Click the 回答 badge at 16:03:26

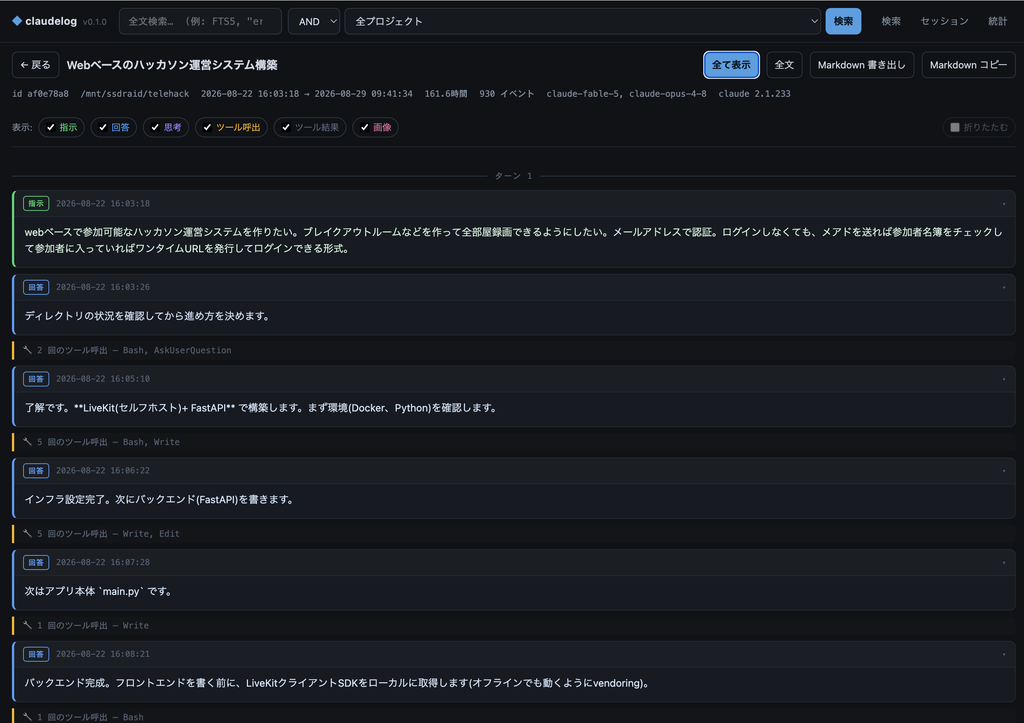(x=36, y=287)
